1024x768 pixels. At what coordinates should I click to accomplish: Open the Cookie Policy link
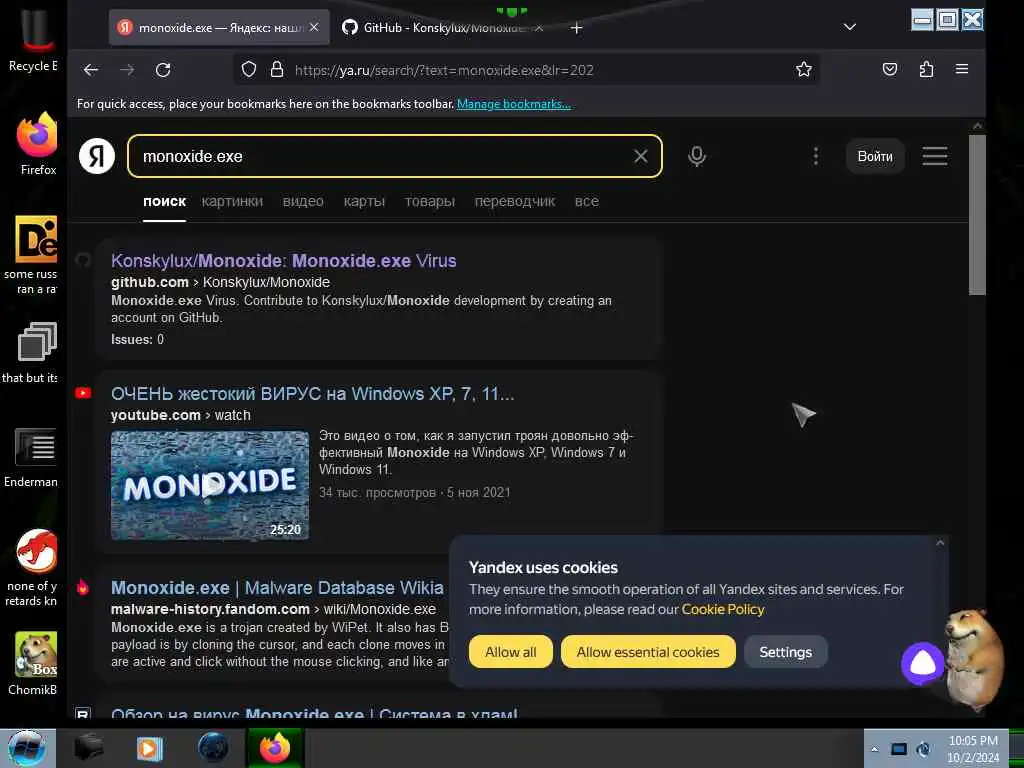pyautogui.click(x=723, y=609)
